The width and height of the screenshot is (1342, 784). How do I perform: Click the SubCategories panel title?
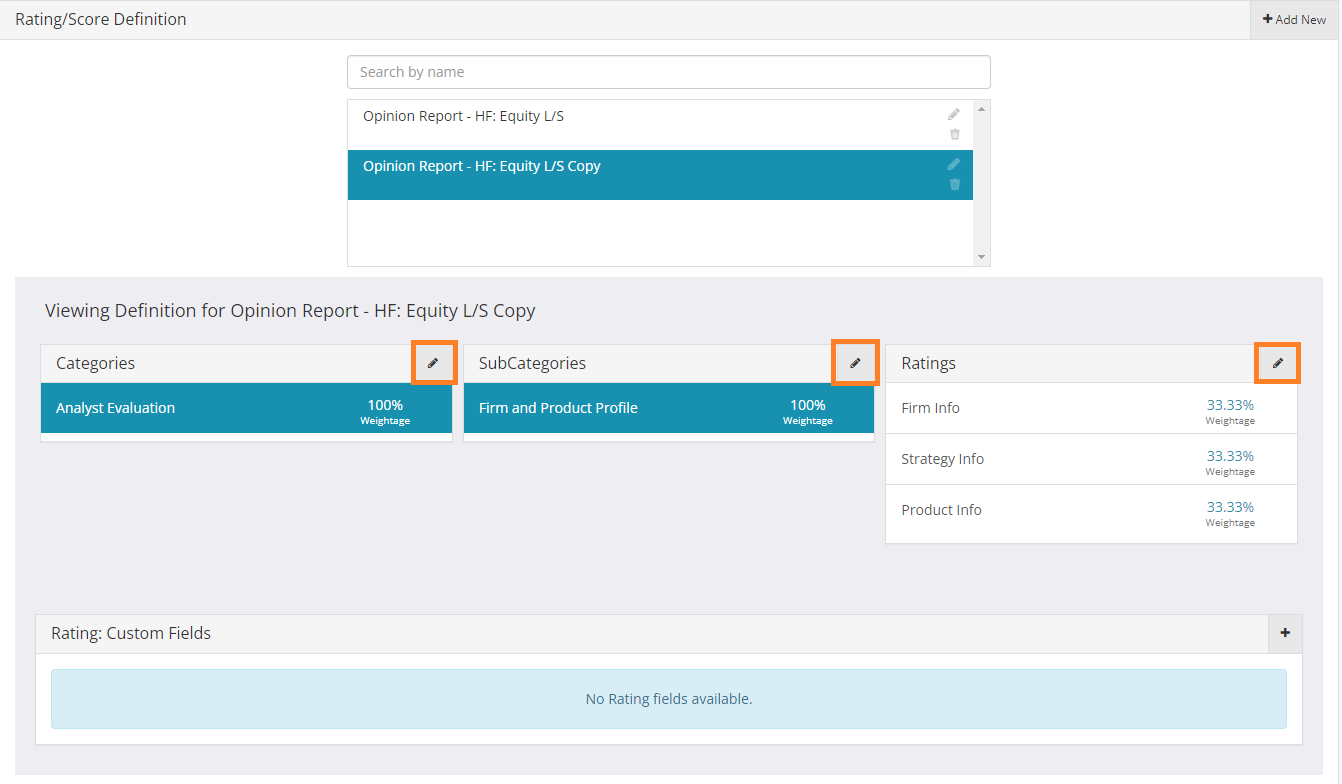click(x=533, y=363)
